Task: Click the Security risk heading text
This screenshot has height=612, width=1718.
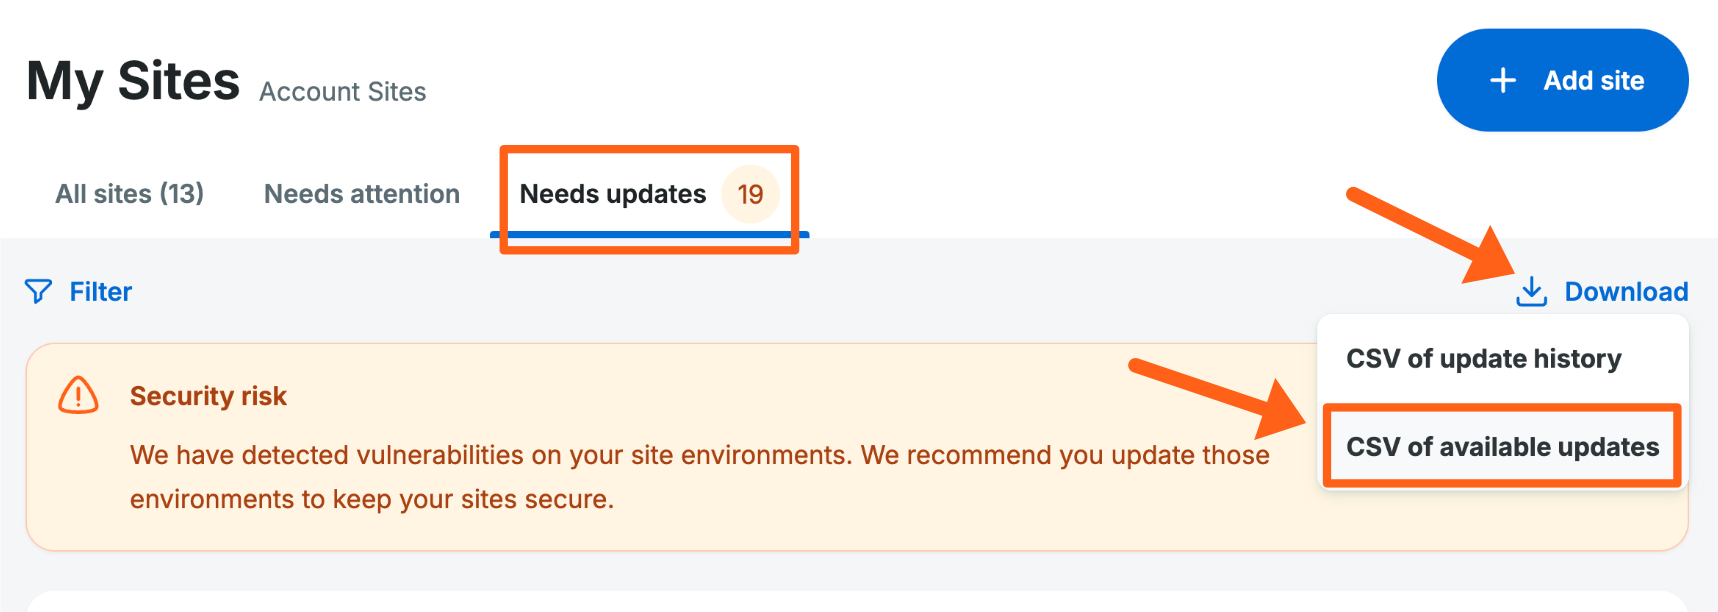Action: click(208, 396)
